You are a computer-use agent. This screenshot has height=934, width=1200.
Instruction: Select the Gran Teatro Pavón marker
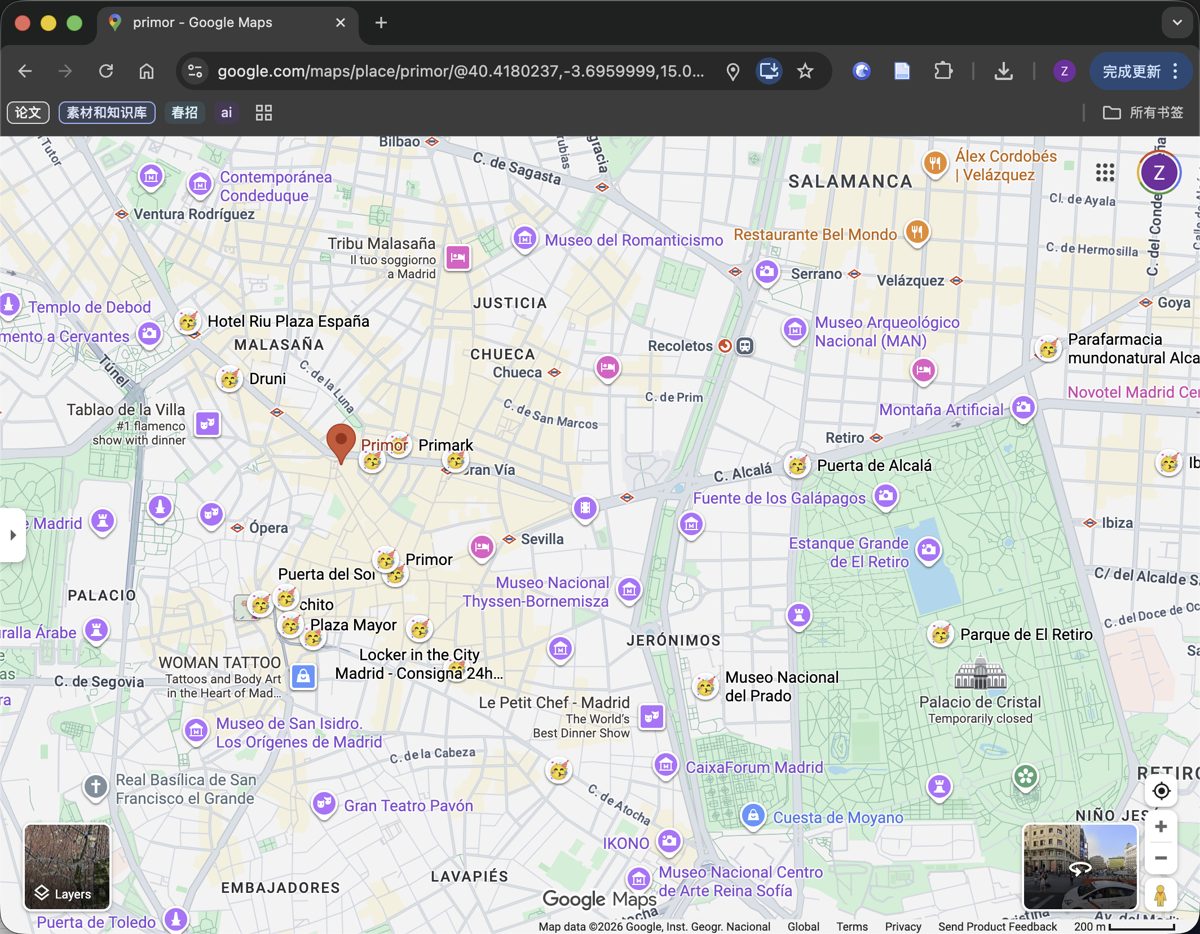[x=324, y=802]
